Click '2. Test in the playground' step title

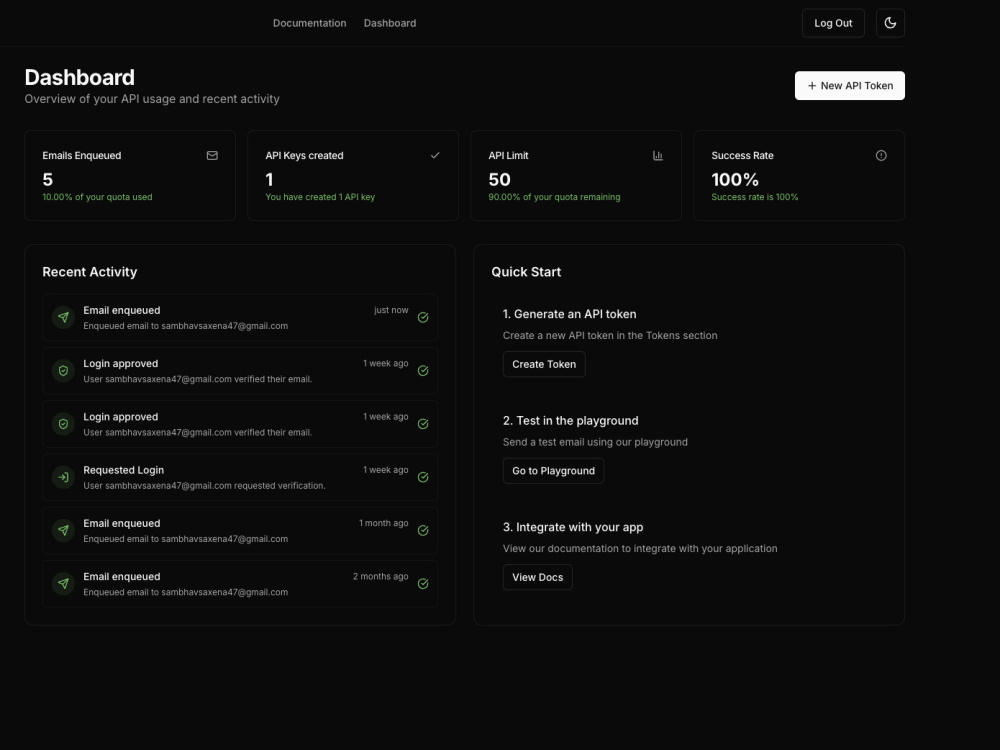coord(570,420)
